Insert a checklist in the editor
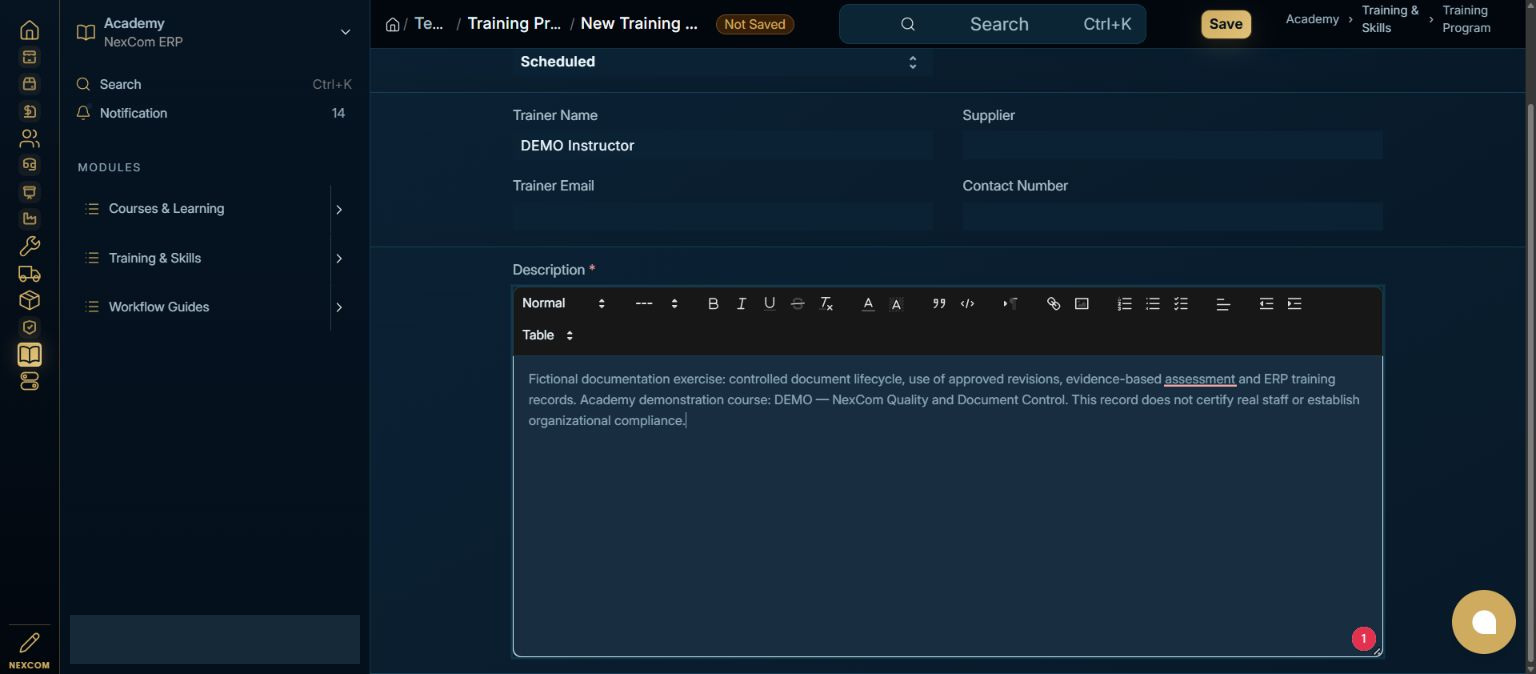The width and height of the screenshot is (1536, 674). 1180,304
